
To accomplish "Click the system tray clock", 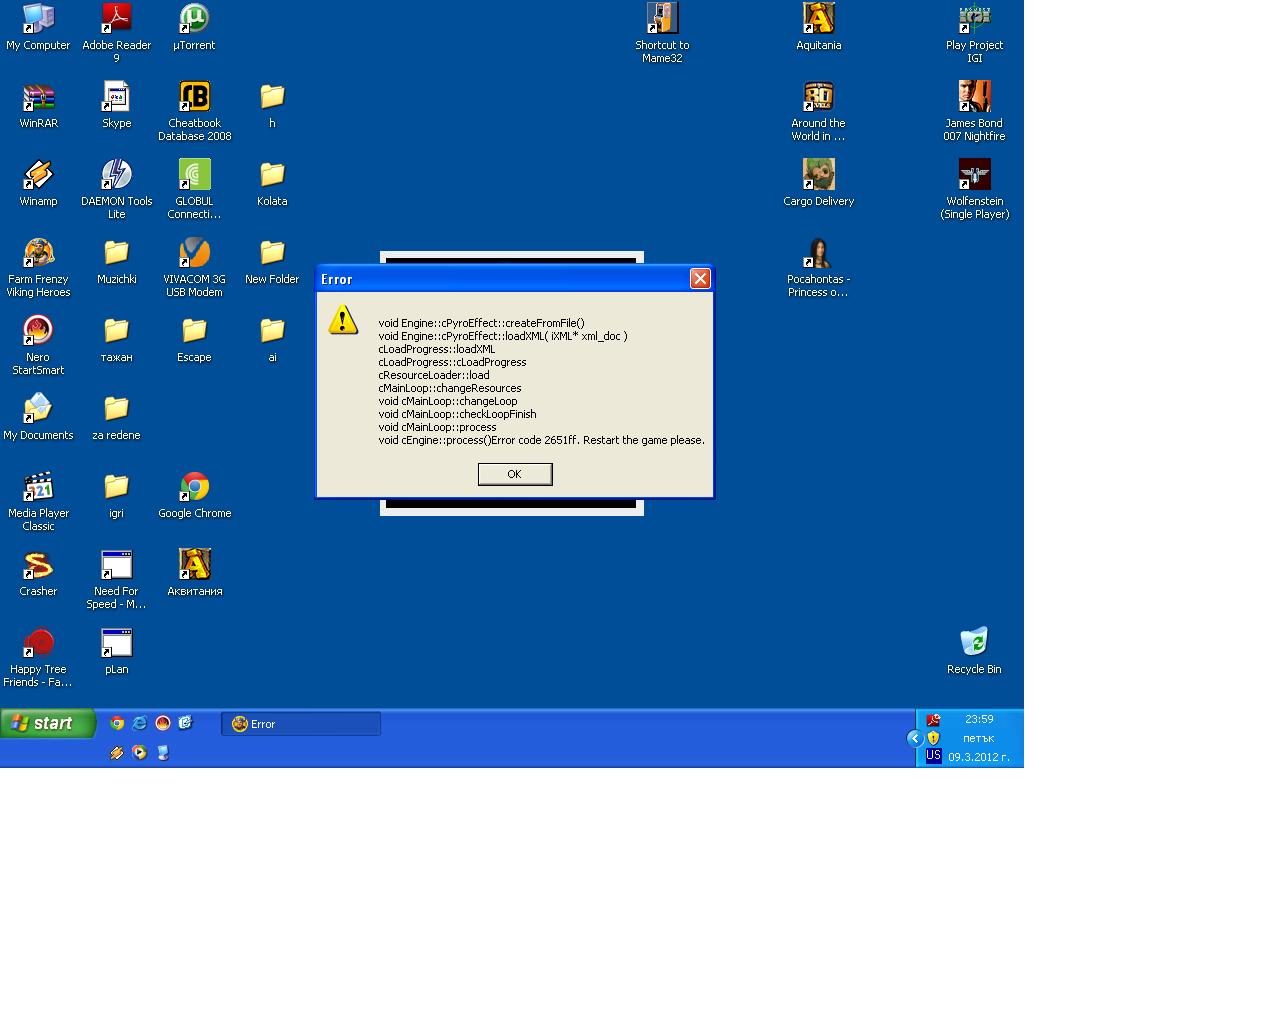I will 979,719.
